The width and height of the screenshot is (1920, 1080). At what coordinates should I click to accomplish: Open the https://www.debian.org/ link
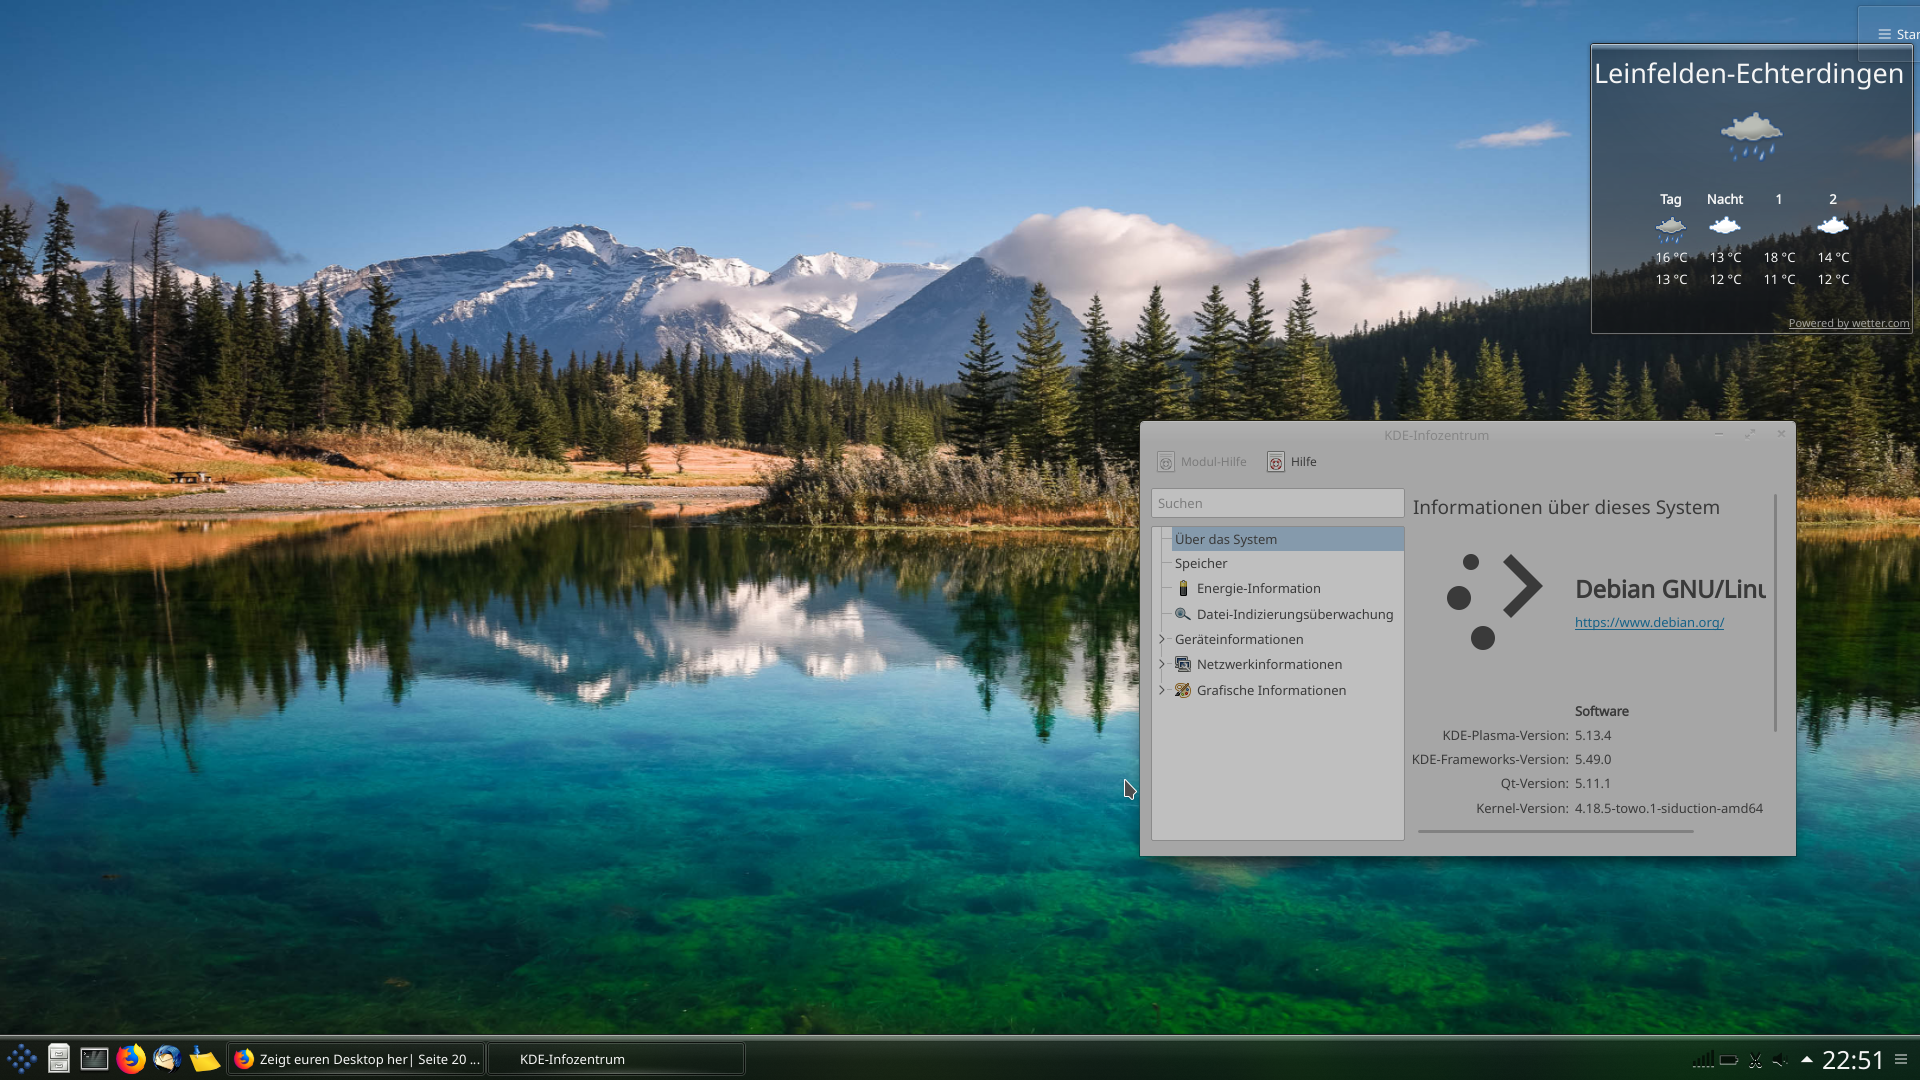[x=1648, y=622]
